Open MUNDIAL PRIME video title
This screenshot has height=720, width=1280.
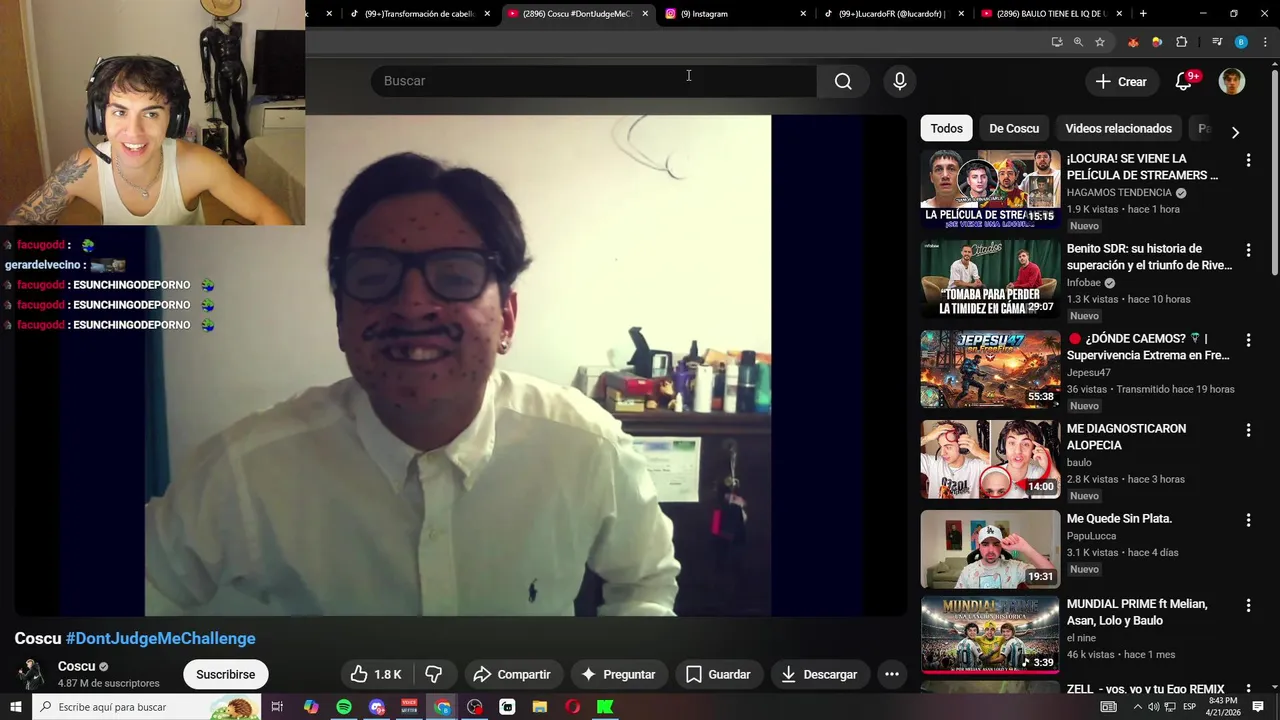tap(1137, 612)
